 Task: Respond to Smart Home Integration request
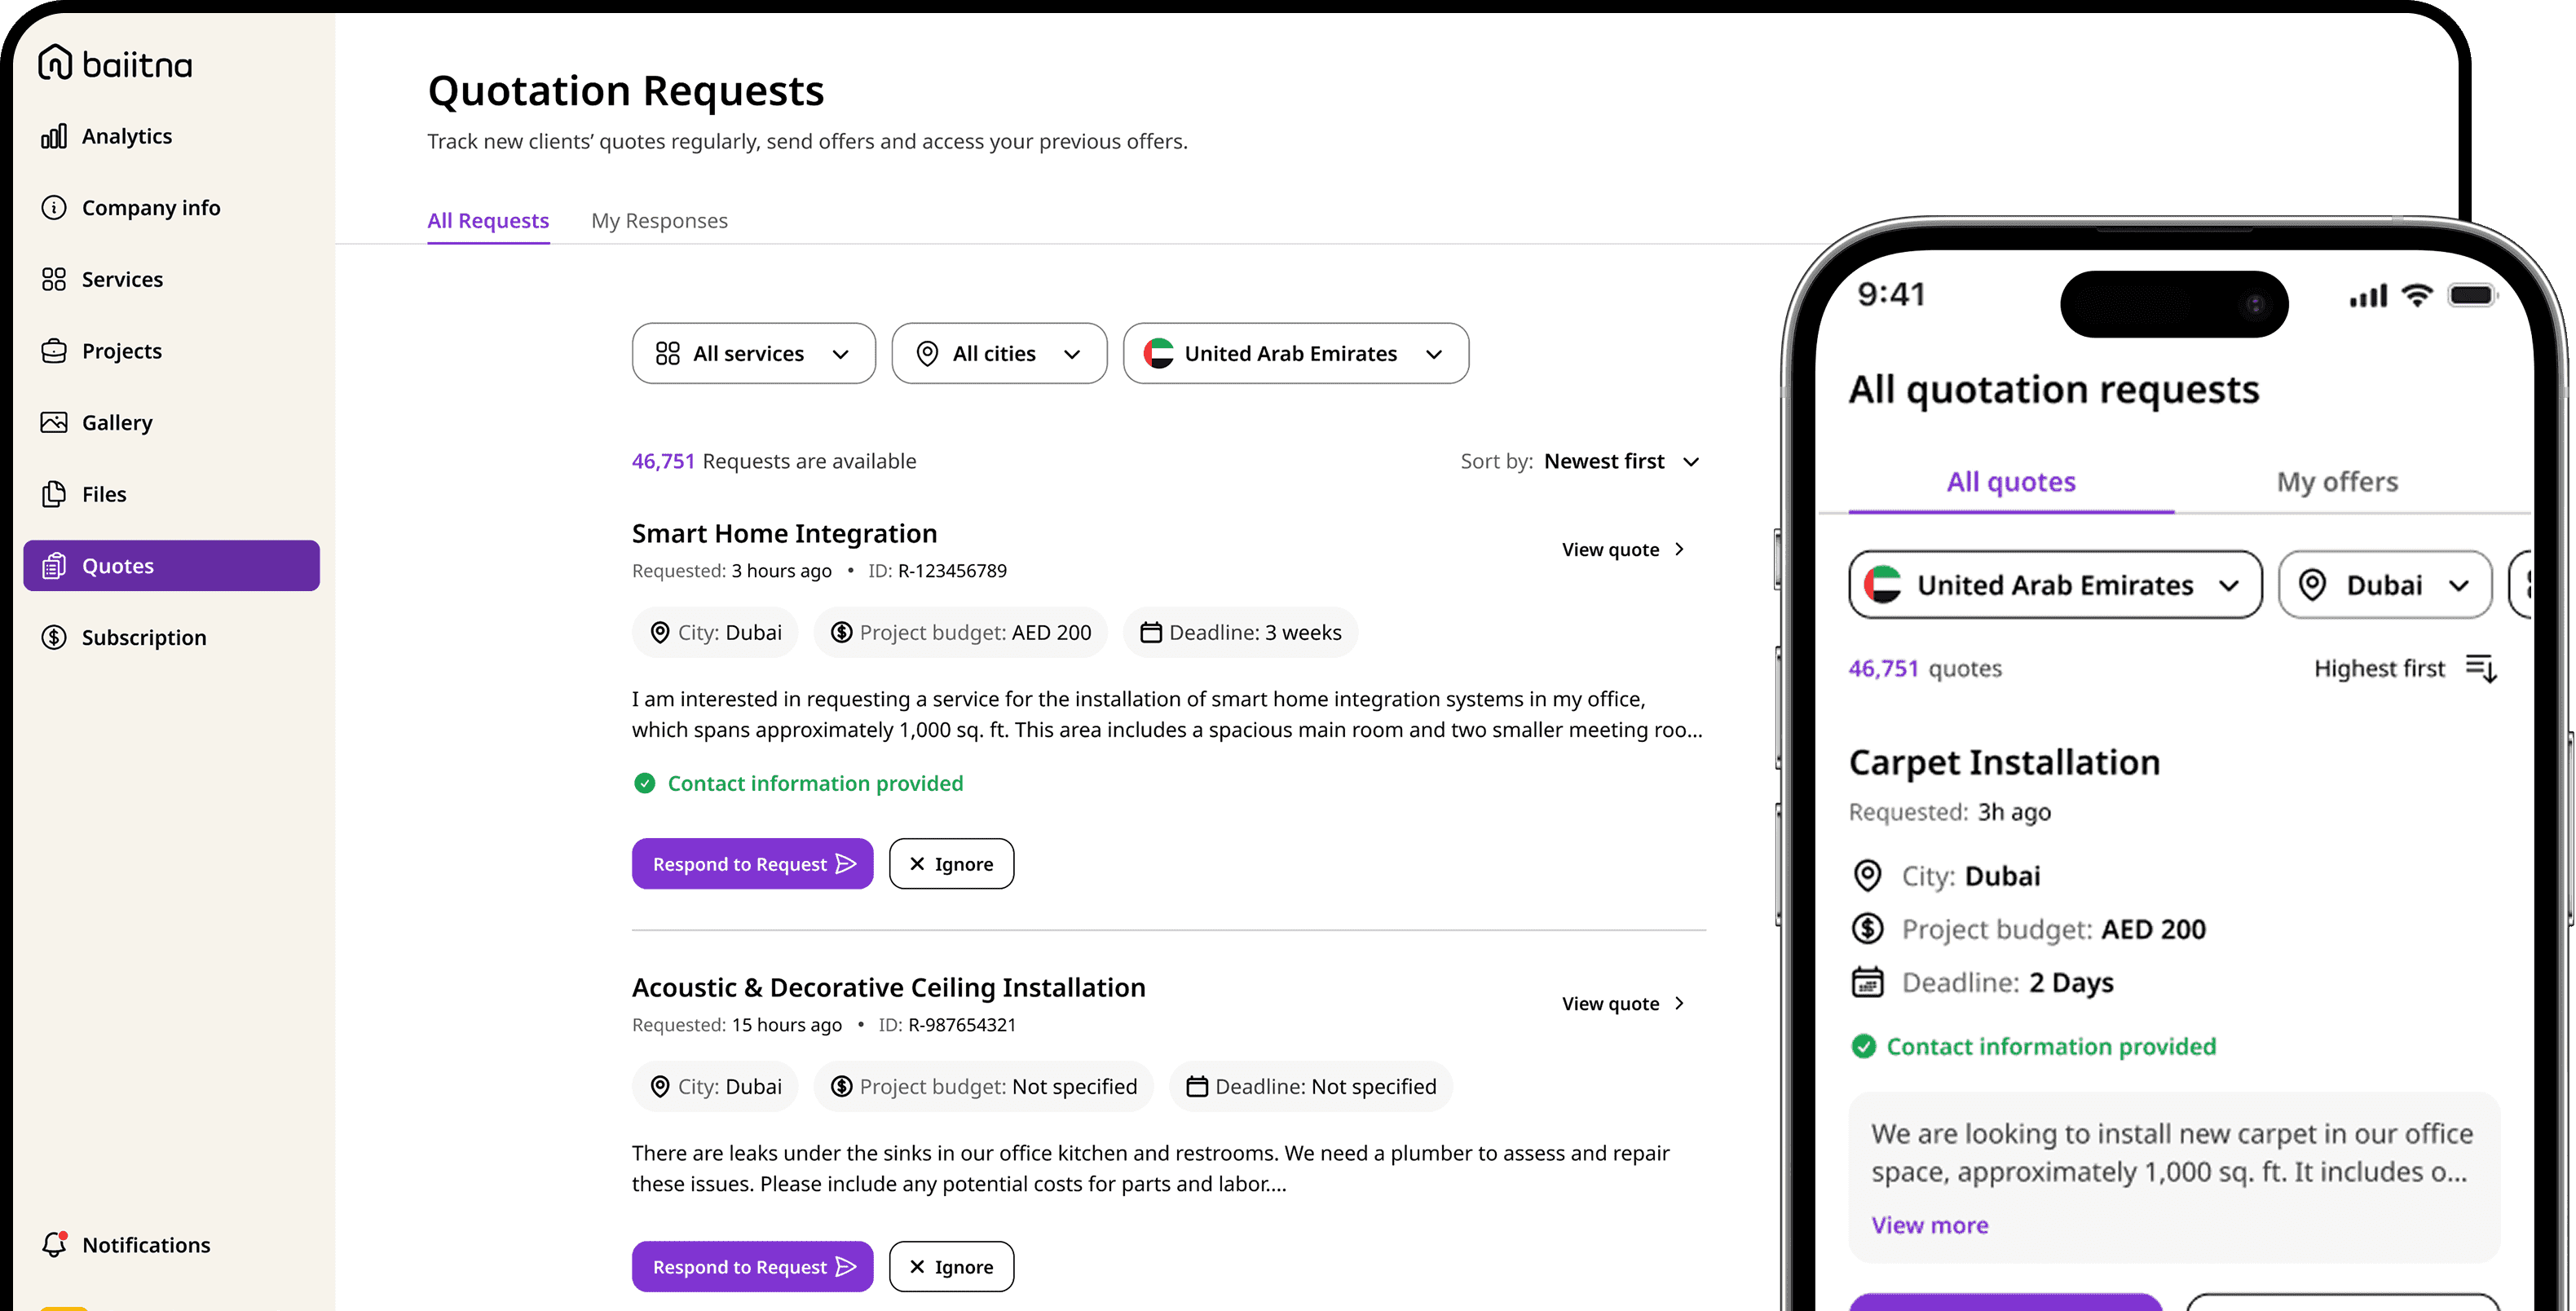[x=752, y=863]
